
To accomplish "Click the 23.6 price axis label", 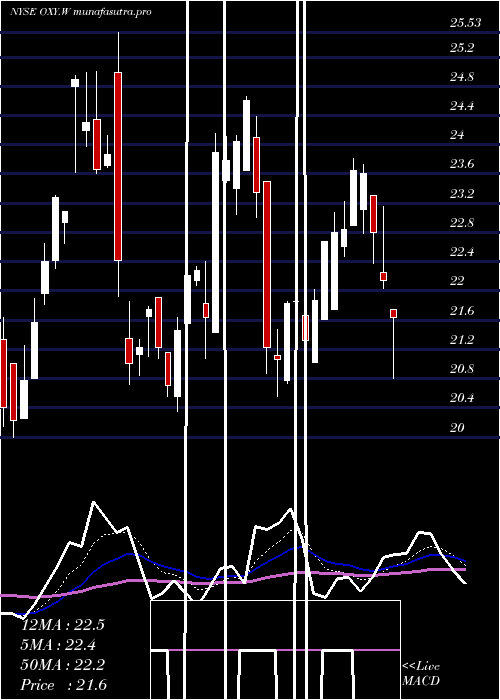I will (x=462, y=165).
